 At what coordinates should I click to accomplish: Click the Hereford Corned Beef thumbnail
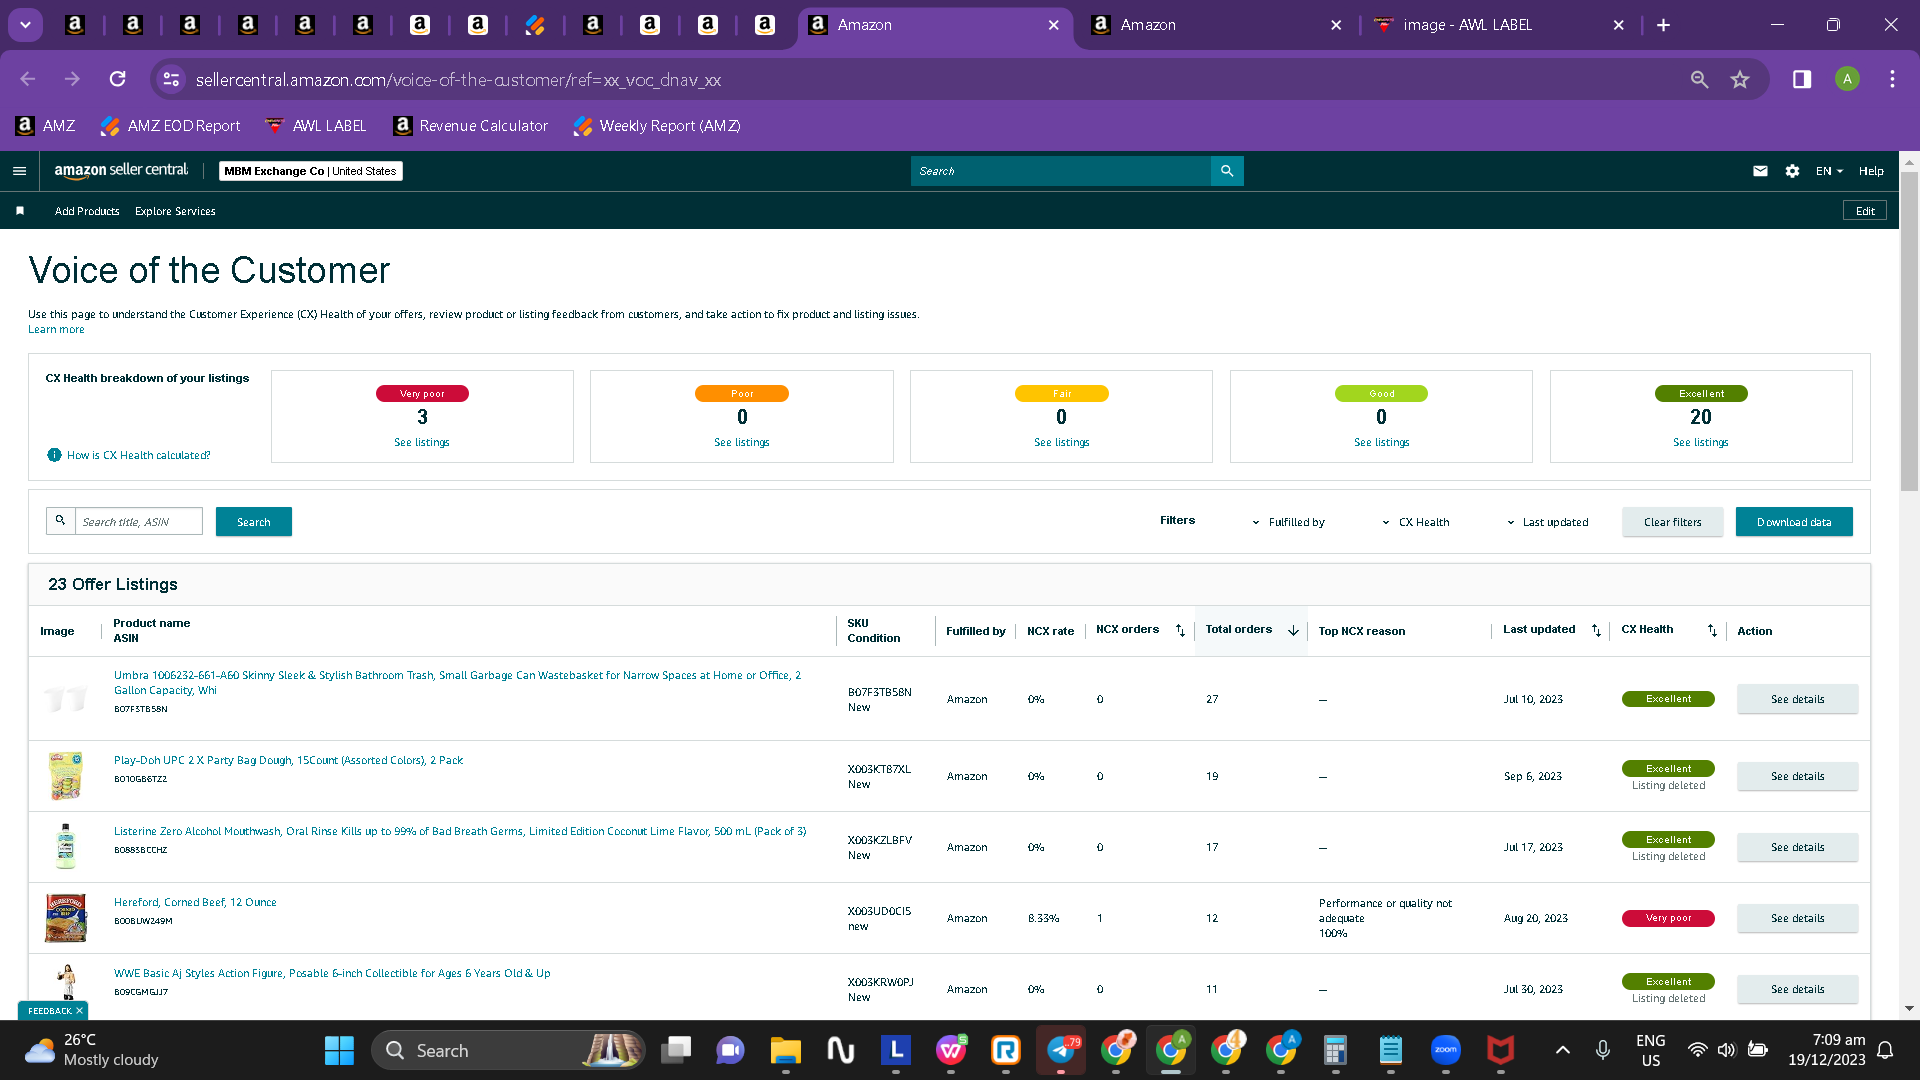coord(66,918)
